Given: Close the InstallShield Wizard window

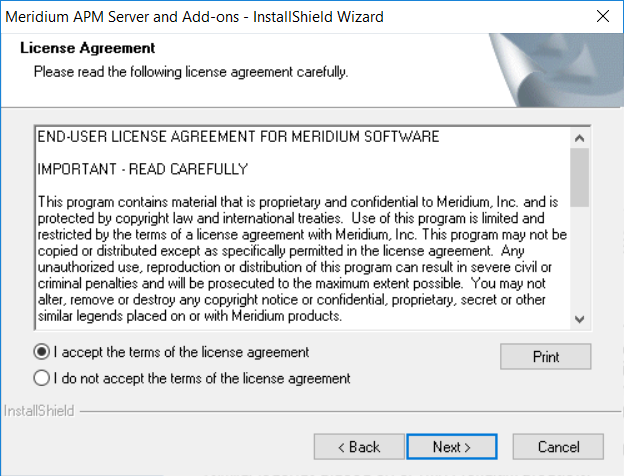Looking at the screenshot, I should [603, 16].
